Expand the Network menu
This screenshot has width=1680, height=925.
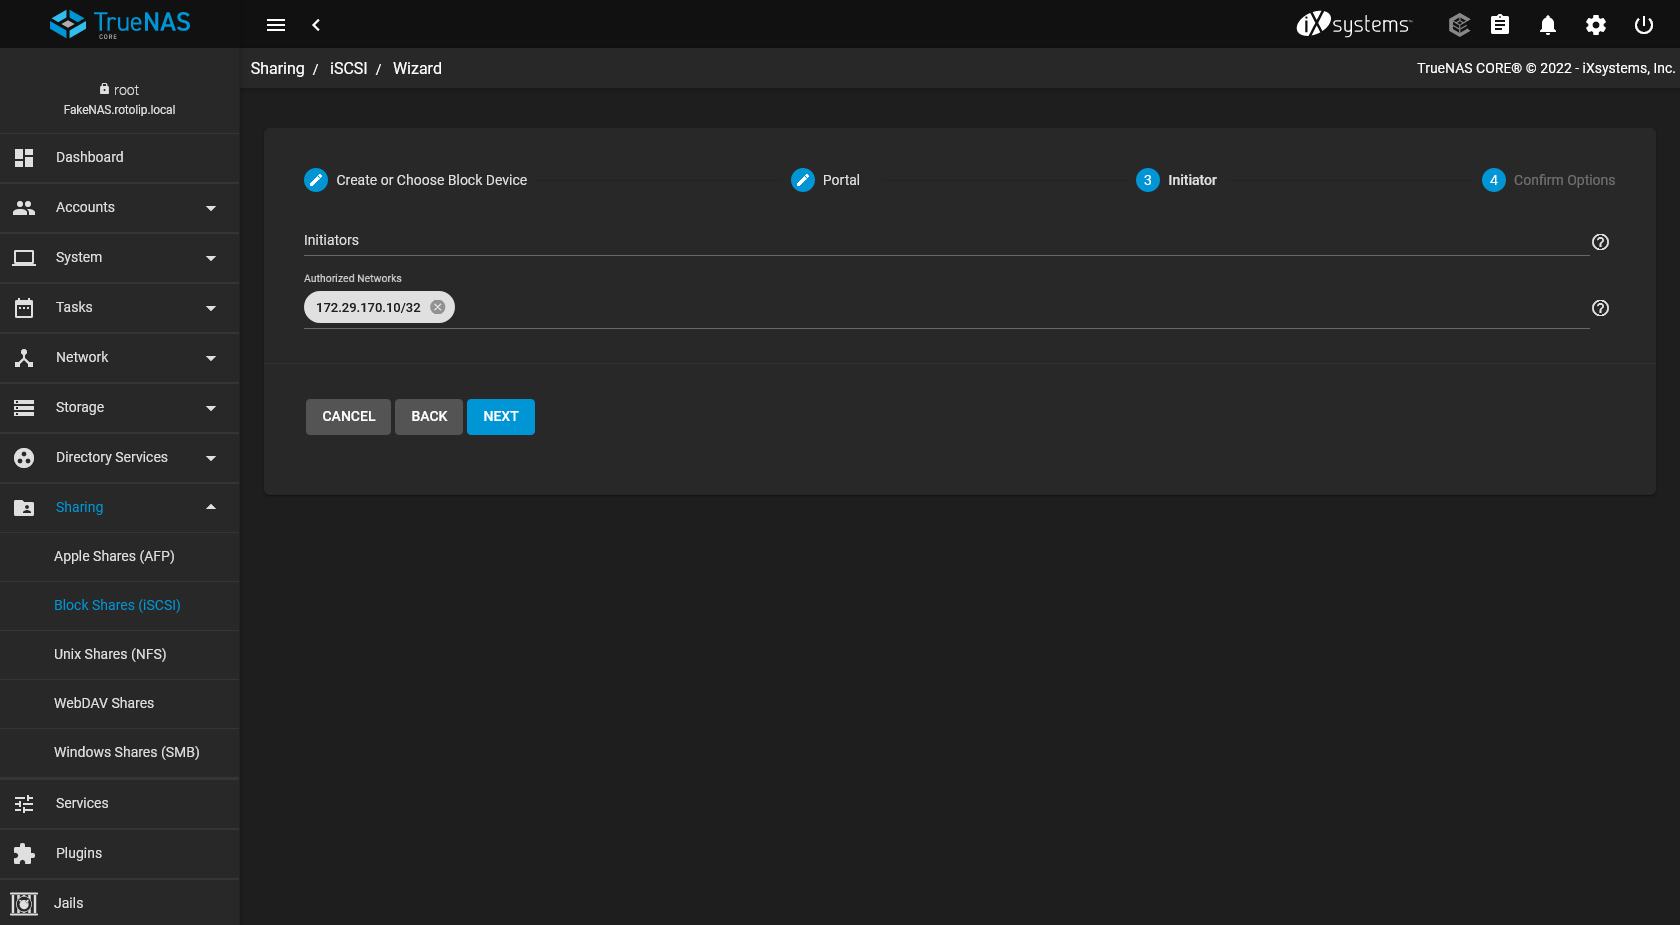coord(120,358)
